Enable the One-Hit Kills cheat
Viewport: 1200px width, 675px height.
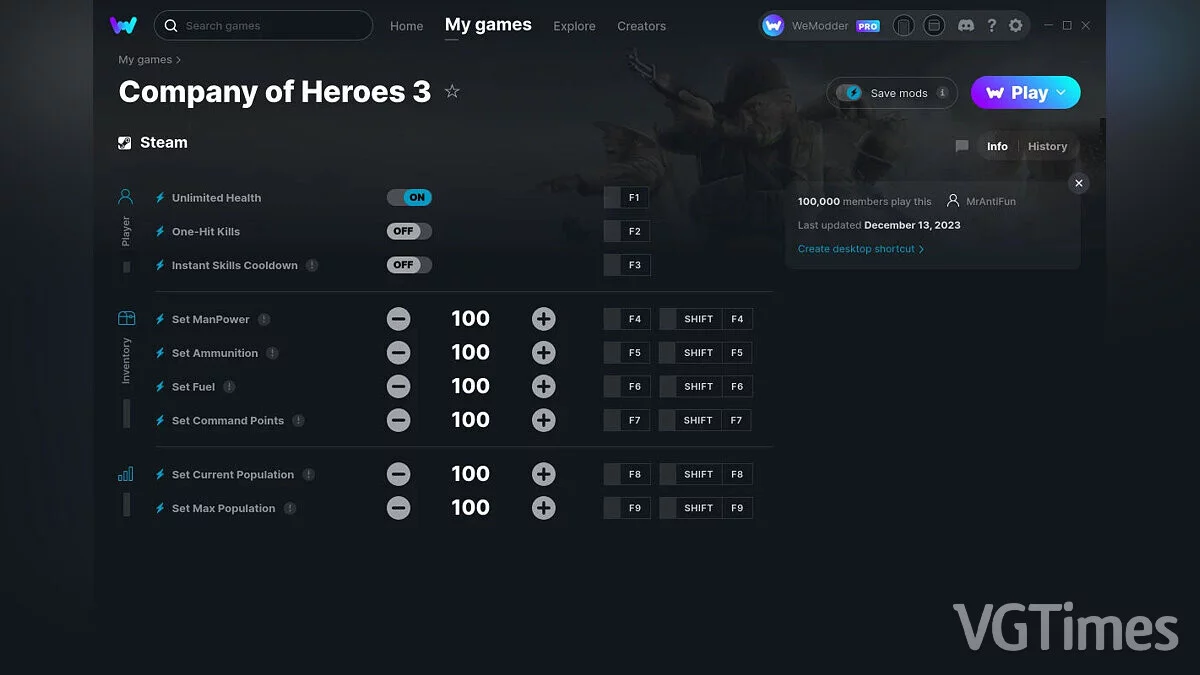coord(408,231)
